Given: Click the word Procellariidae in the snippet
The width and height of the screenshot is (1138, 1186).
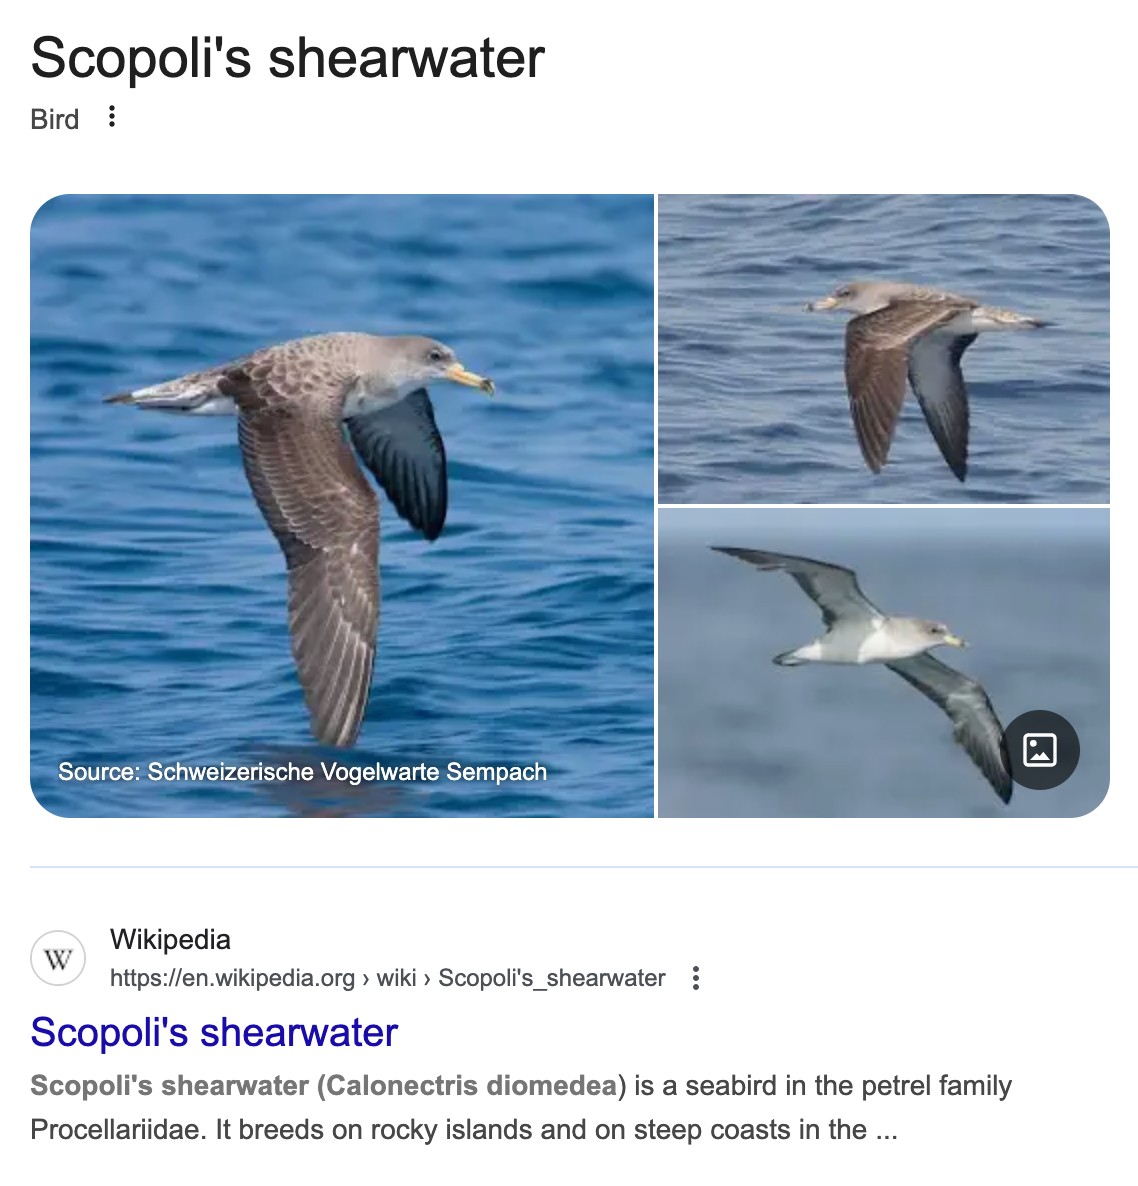Looking at the screenshot, I should coord(118,1129).
